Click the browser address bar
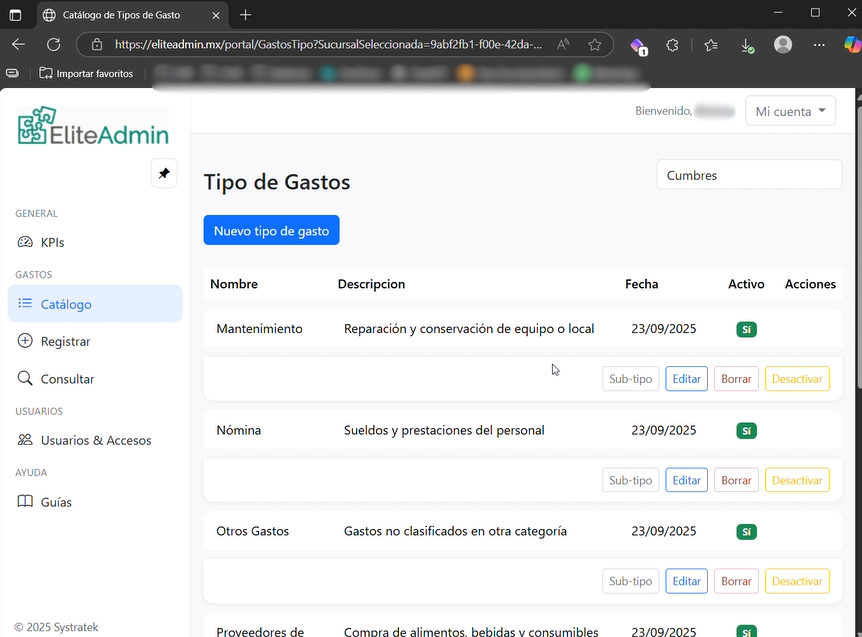 [x=330, y=45]
